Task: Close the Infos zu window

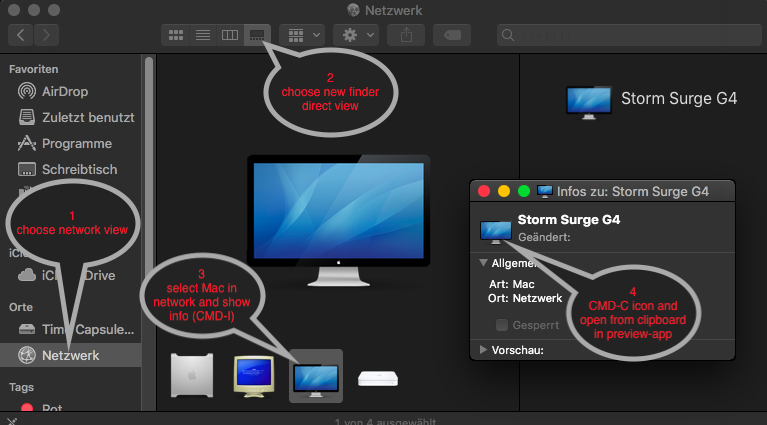Action: tap(484, 191)
